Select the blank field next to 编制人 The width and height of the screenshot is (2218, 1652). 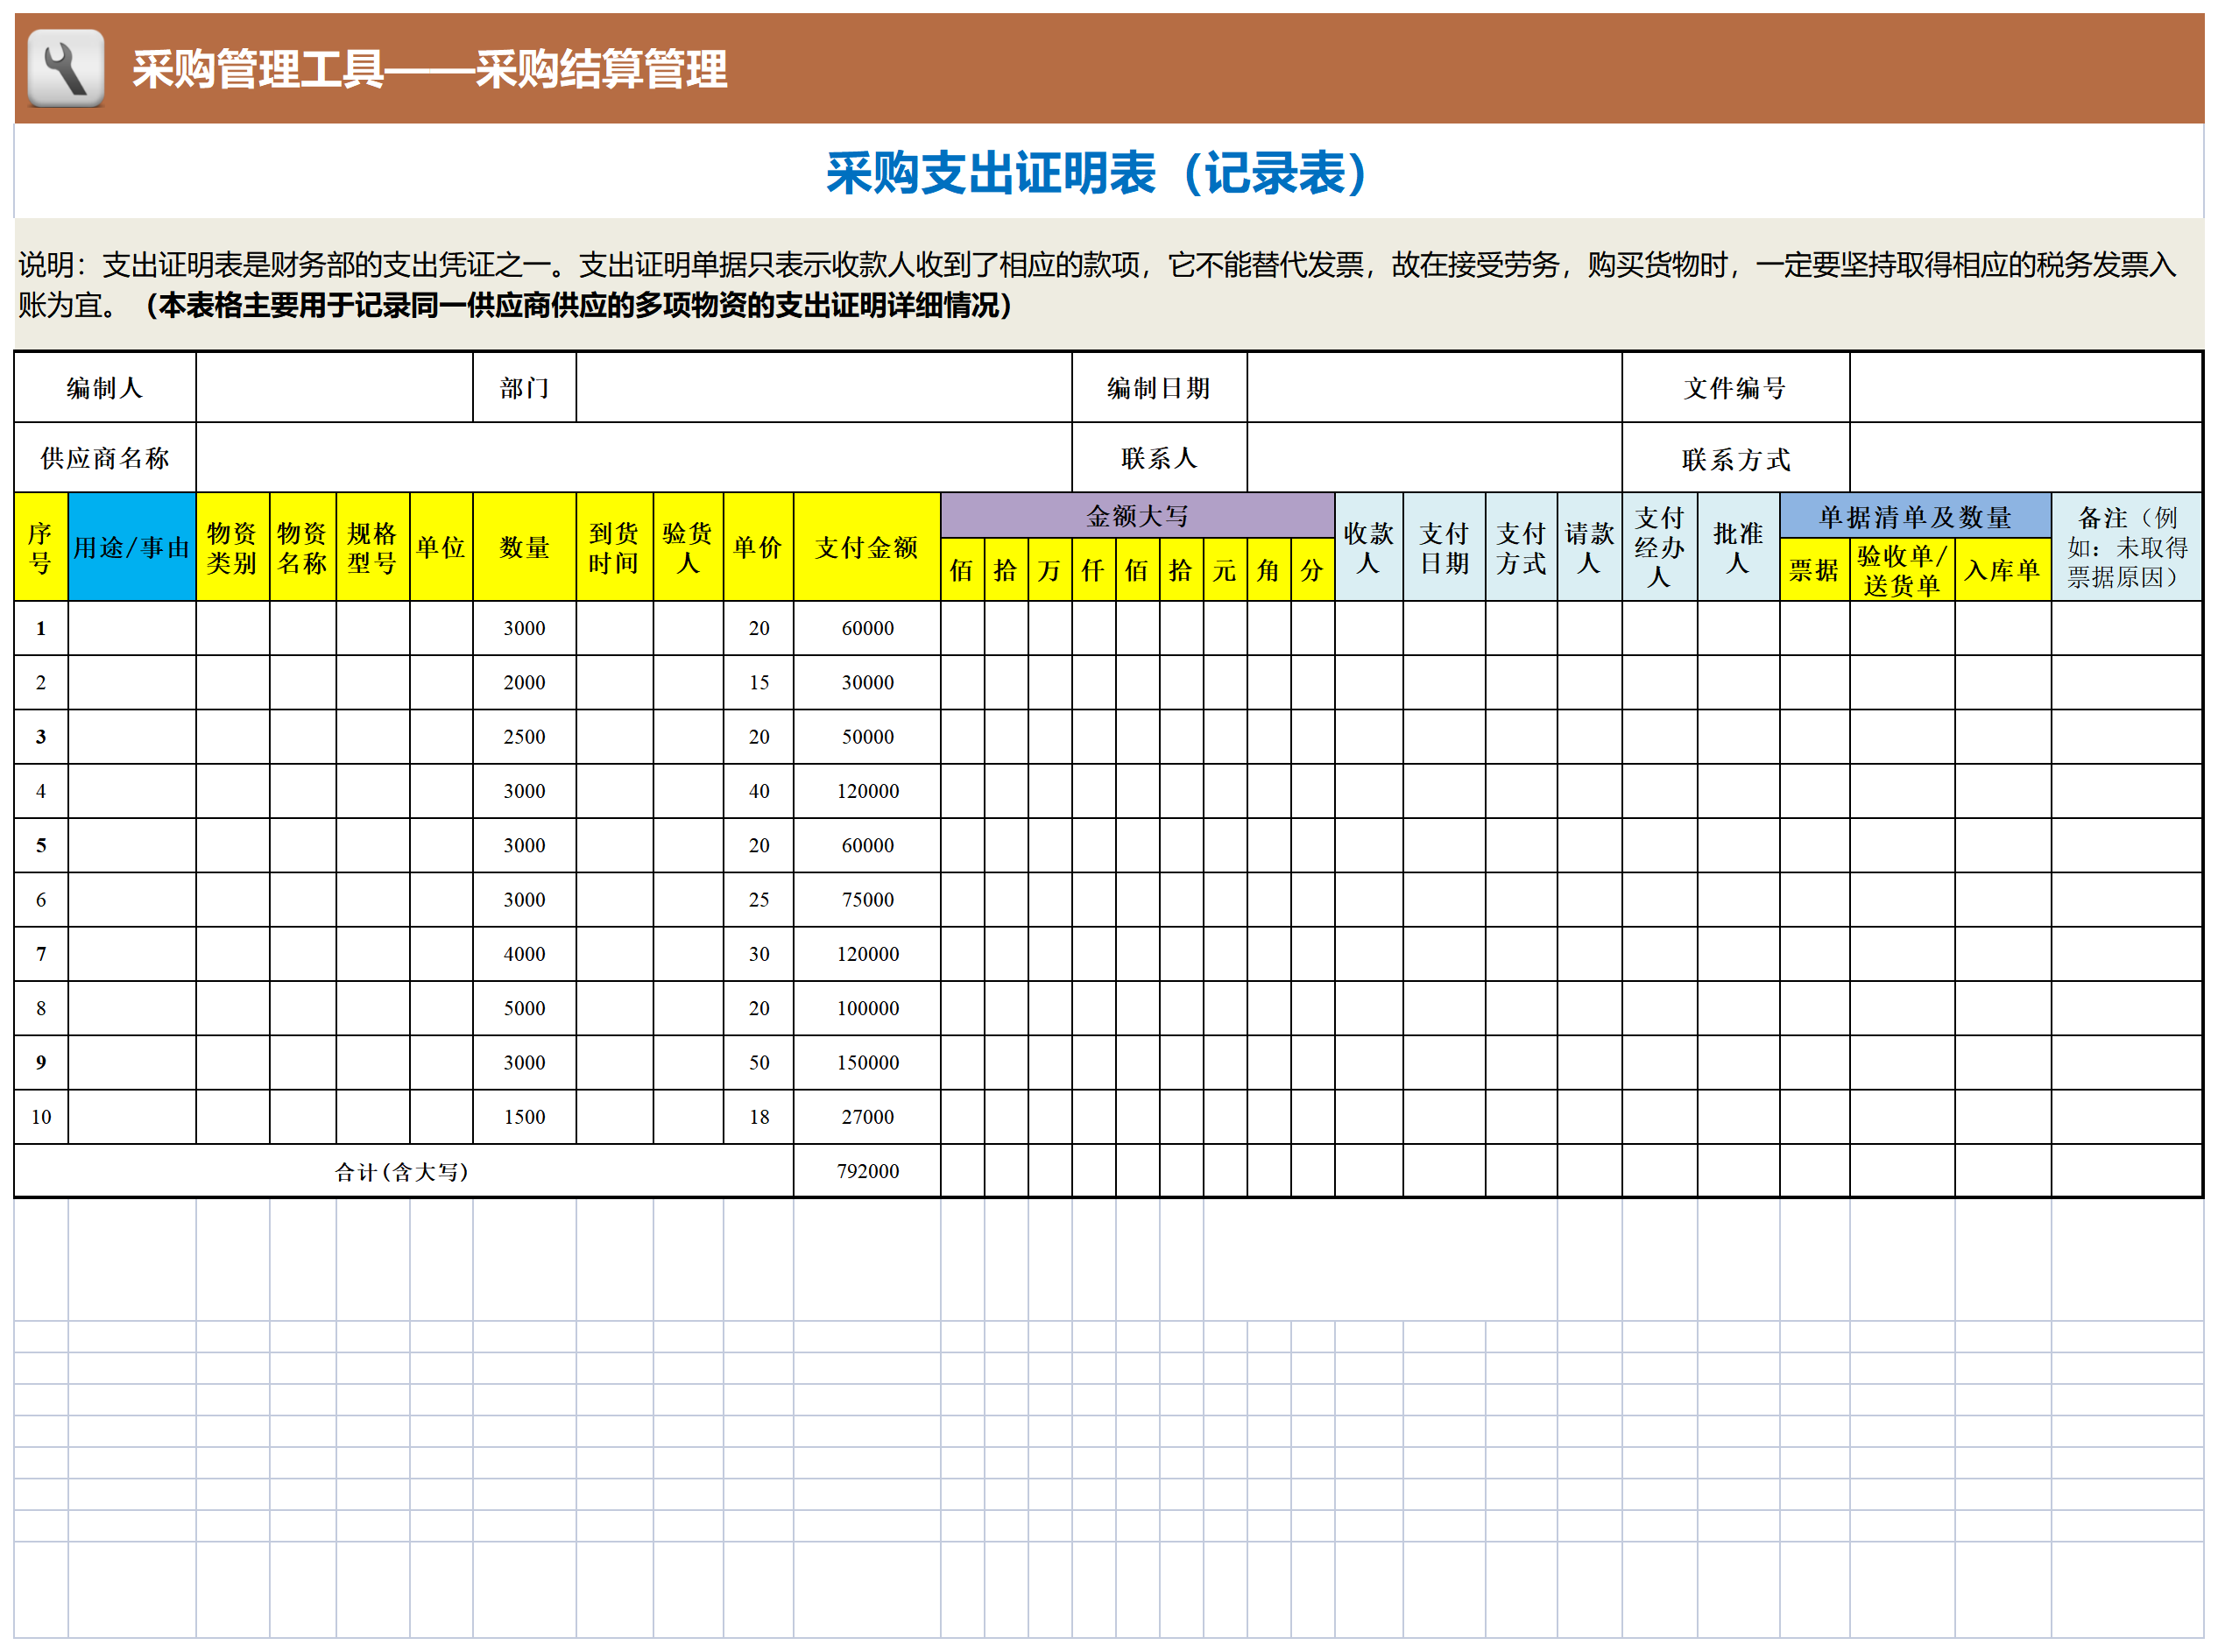coord(334,387)
